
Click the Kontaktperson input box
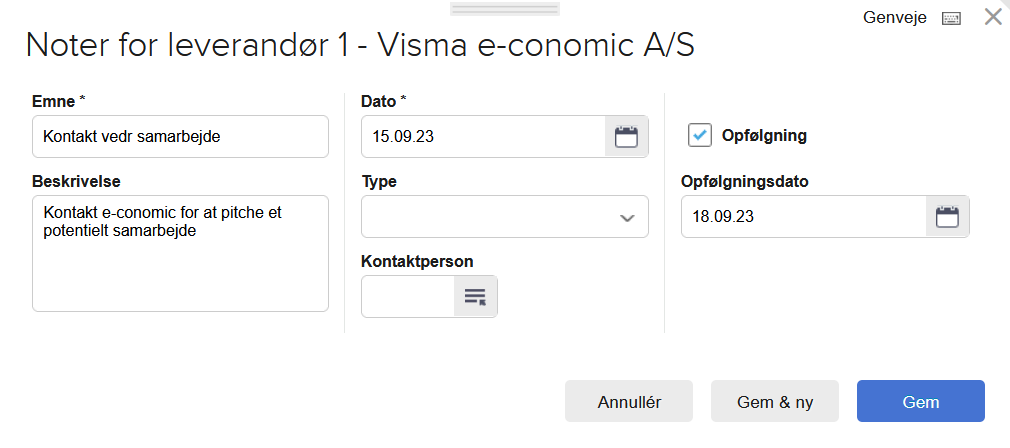pyautogui.click(x=408, y=296)
